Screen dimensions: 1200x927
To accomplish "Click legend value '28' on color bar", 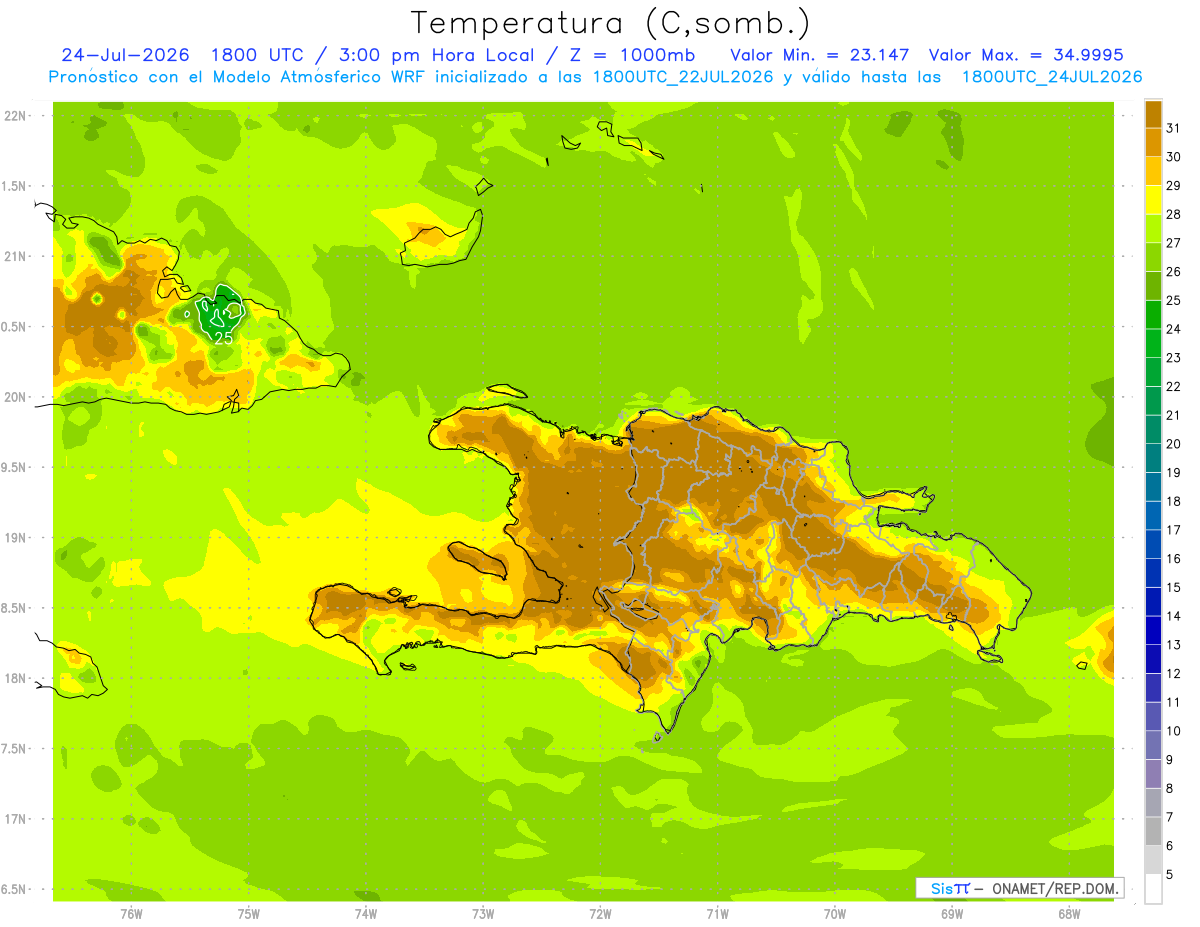I will click(1173, 214).
